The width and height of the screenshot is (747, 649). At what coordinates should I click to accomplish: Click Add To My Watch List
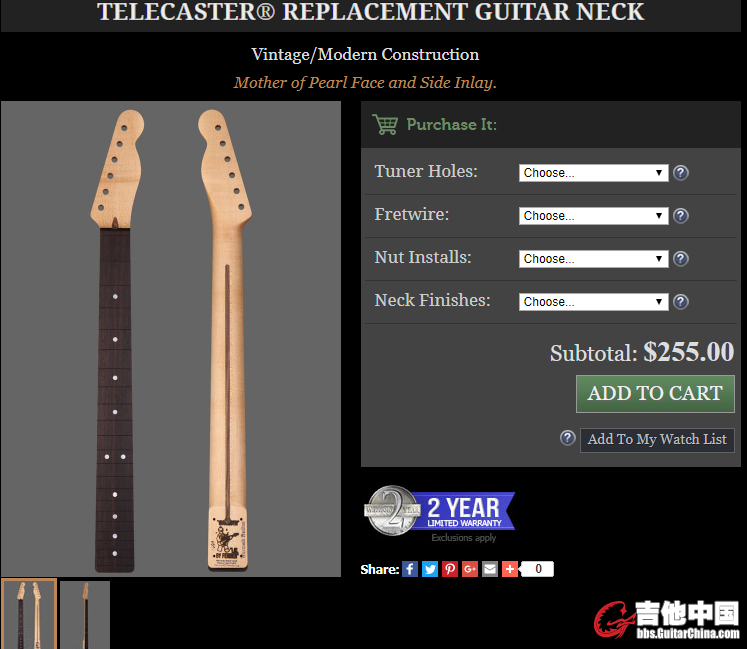(657, 440)
